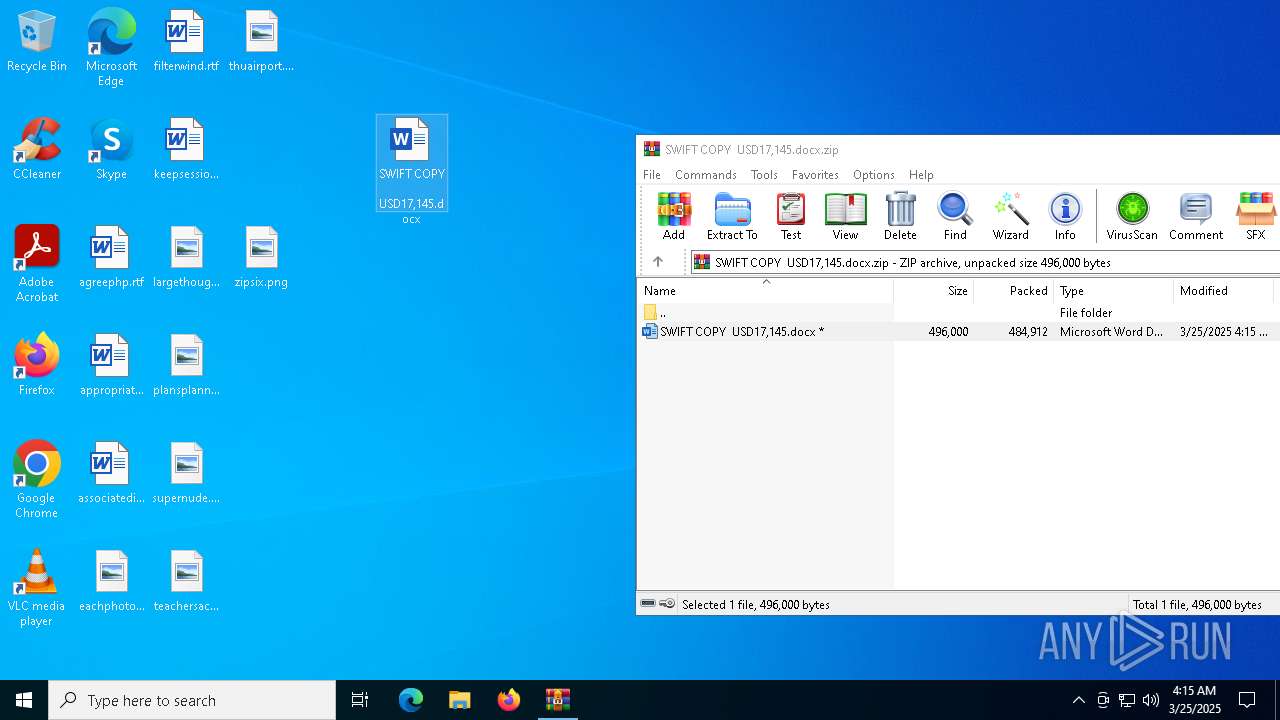Viewport: 1280px width, 720px height.
Task: Select appropriat... document on desktop
Action: pos(111,366)
